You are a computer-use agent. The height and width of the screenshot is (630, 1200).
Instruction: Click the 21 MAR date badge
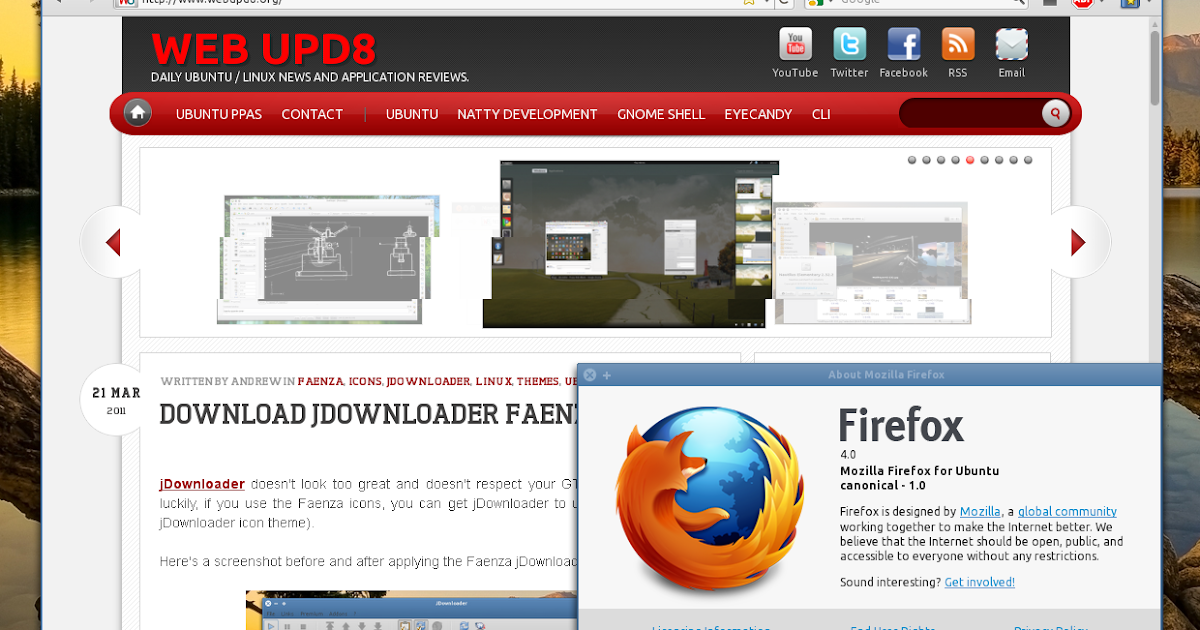point(116,400)
